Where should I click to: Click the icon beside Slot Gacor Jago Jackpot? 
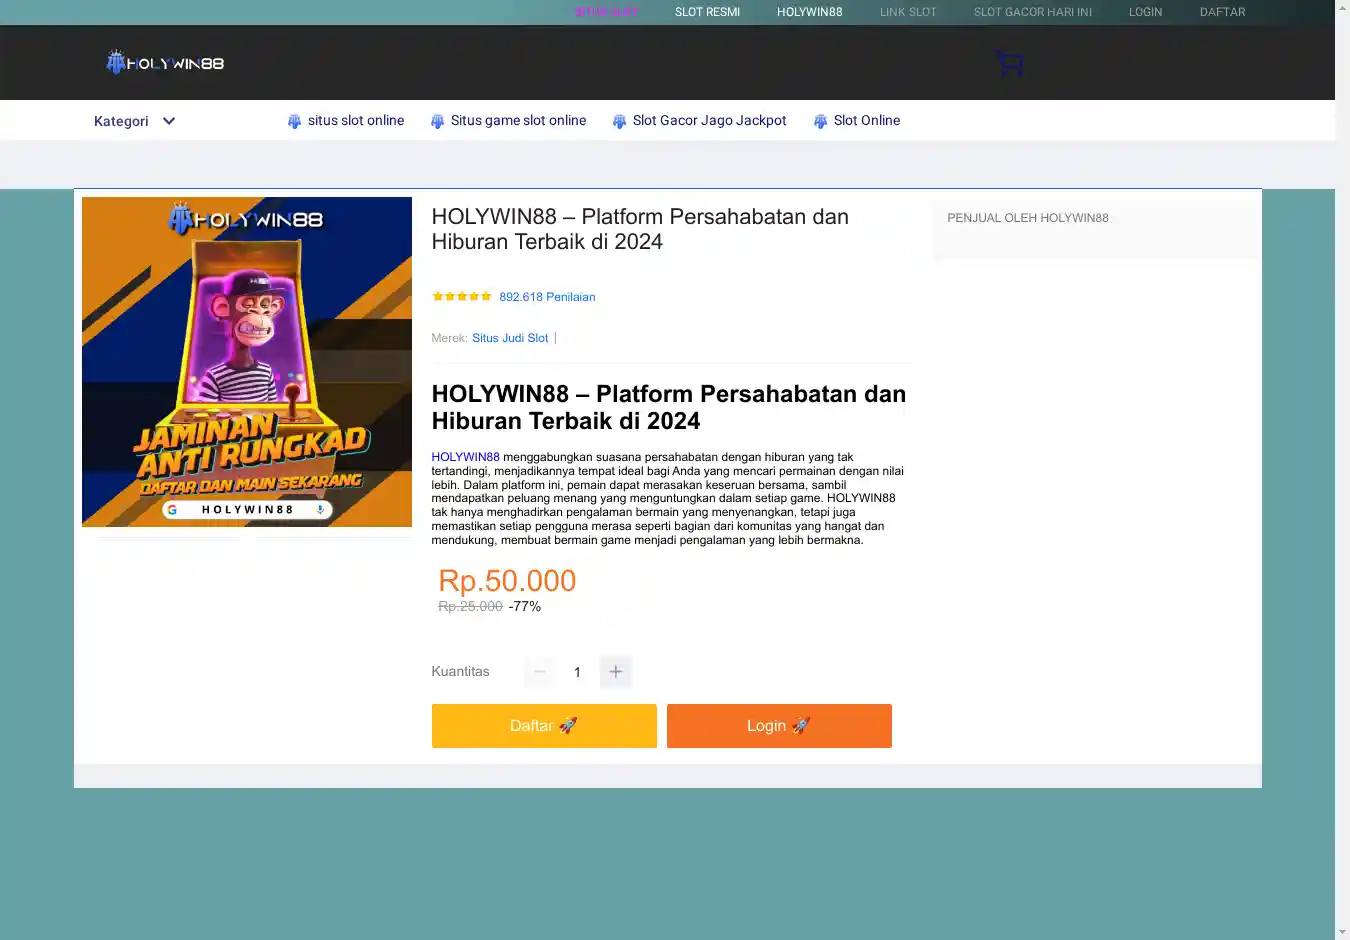pyautogui.click(x=619, y=121)
